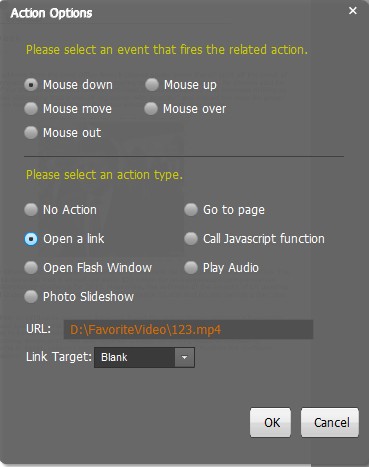Click the Blank link target combo box
Viewport: 369px width, 467px height.
pos(144,357)
